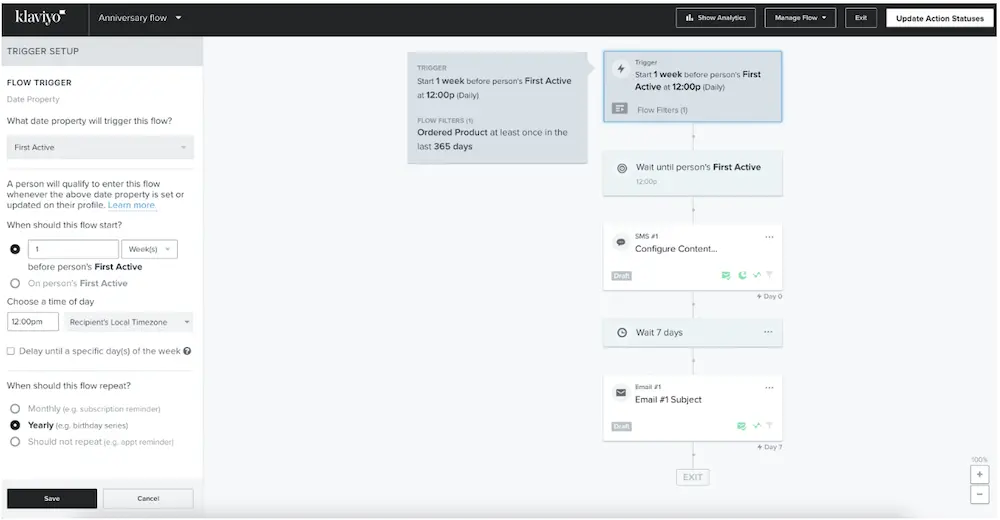Open the Manage Flow menu
This screenshot has width=1000, height=520.
[x=799, y=18]
